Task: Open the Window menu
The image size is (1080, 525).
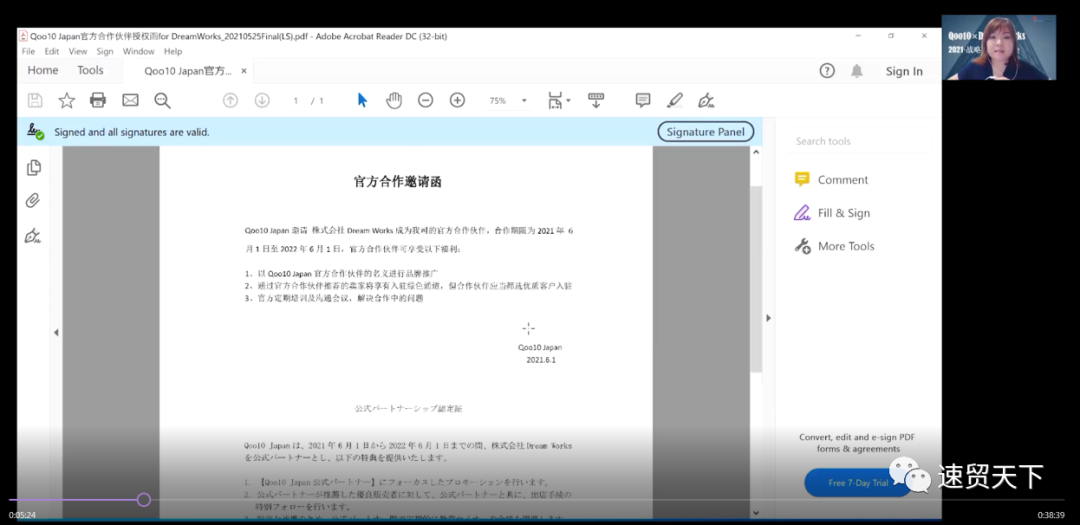Action: point(138,52)
